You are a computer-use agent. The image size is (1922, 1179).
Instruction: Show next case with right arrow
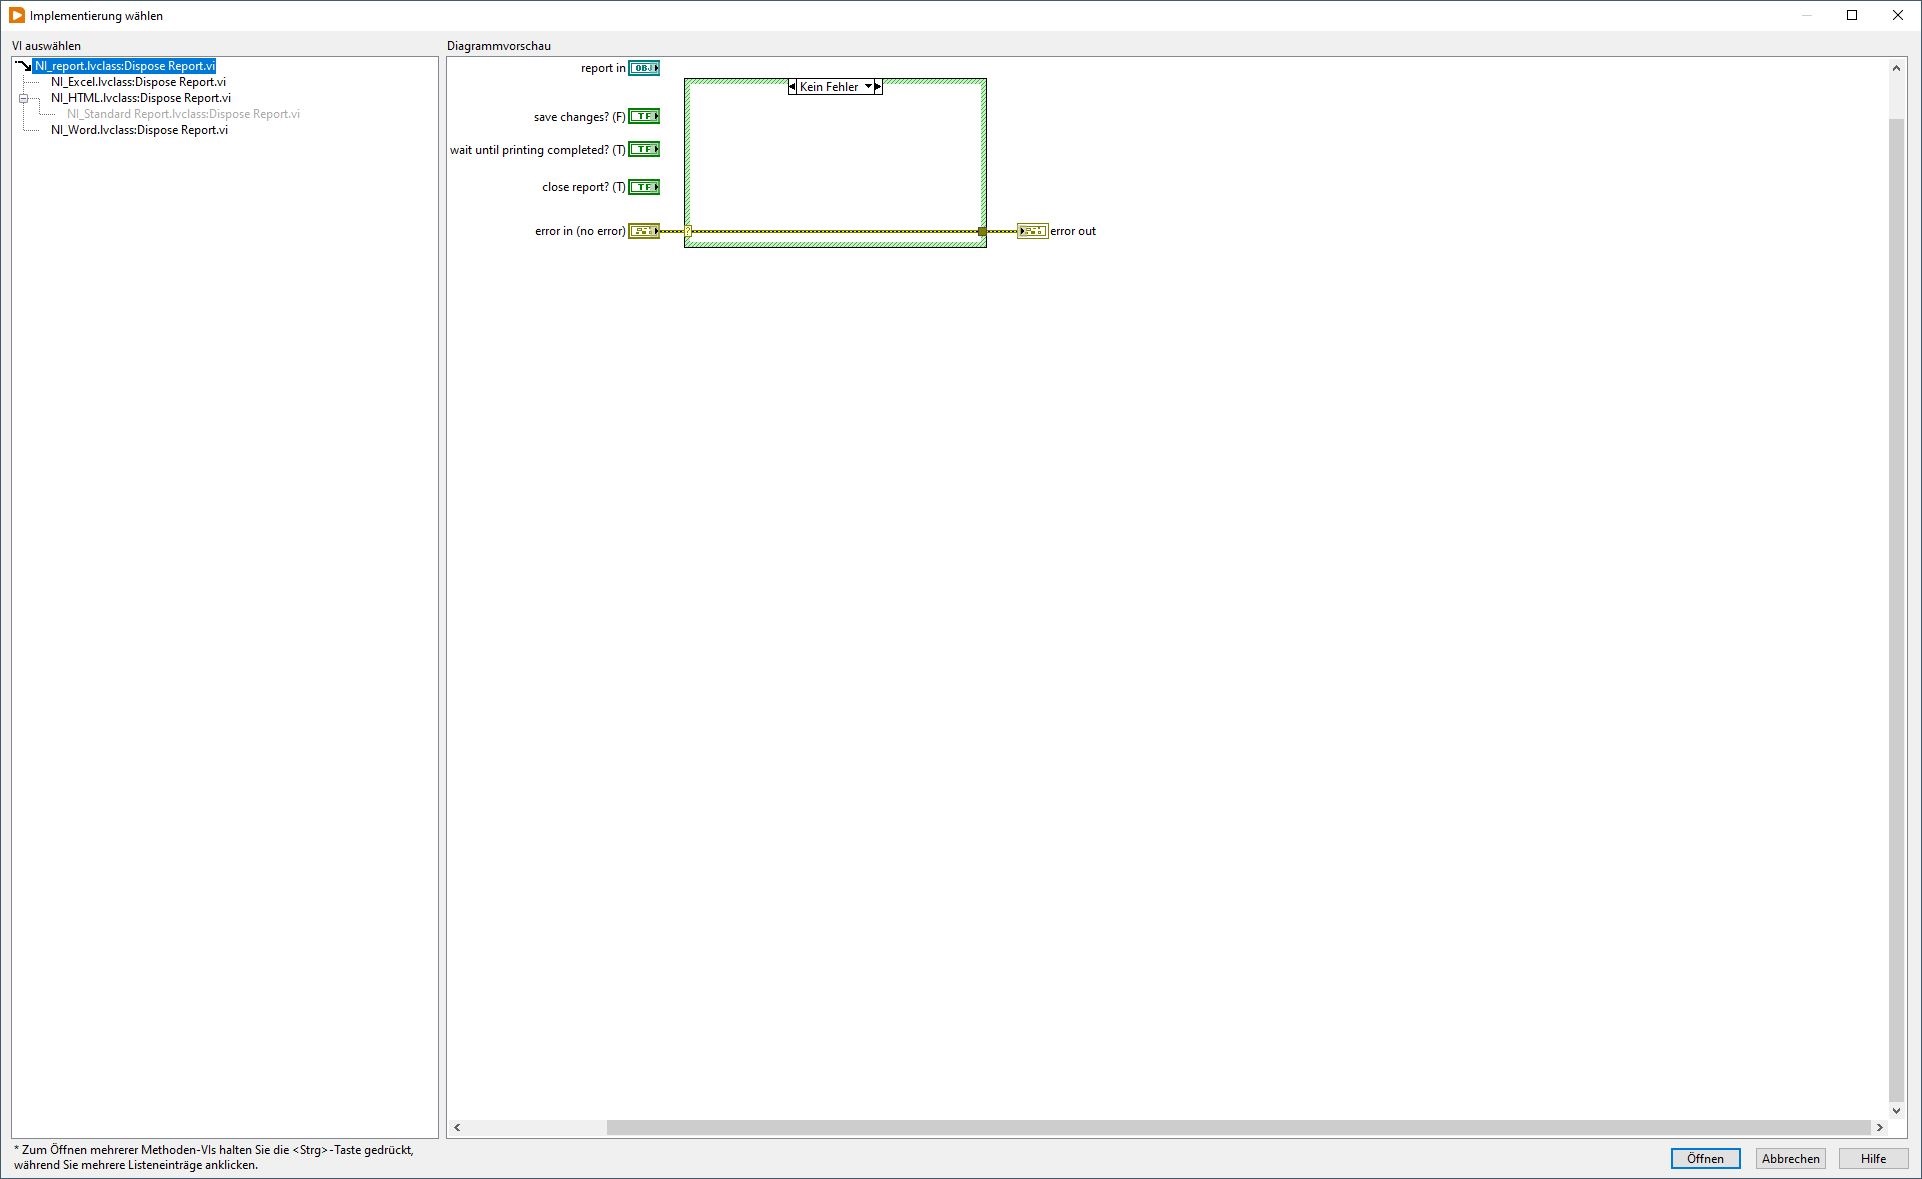(x=878, y=87)
